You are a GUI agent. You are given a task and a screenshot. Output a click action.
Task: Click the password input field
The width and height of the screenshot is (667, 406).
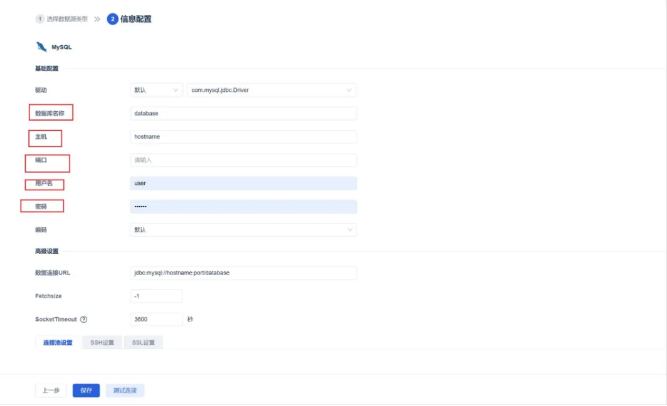243,206
